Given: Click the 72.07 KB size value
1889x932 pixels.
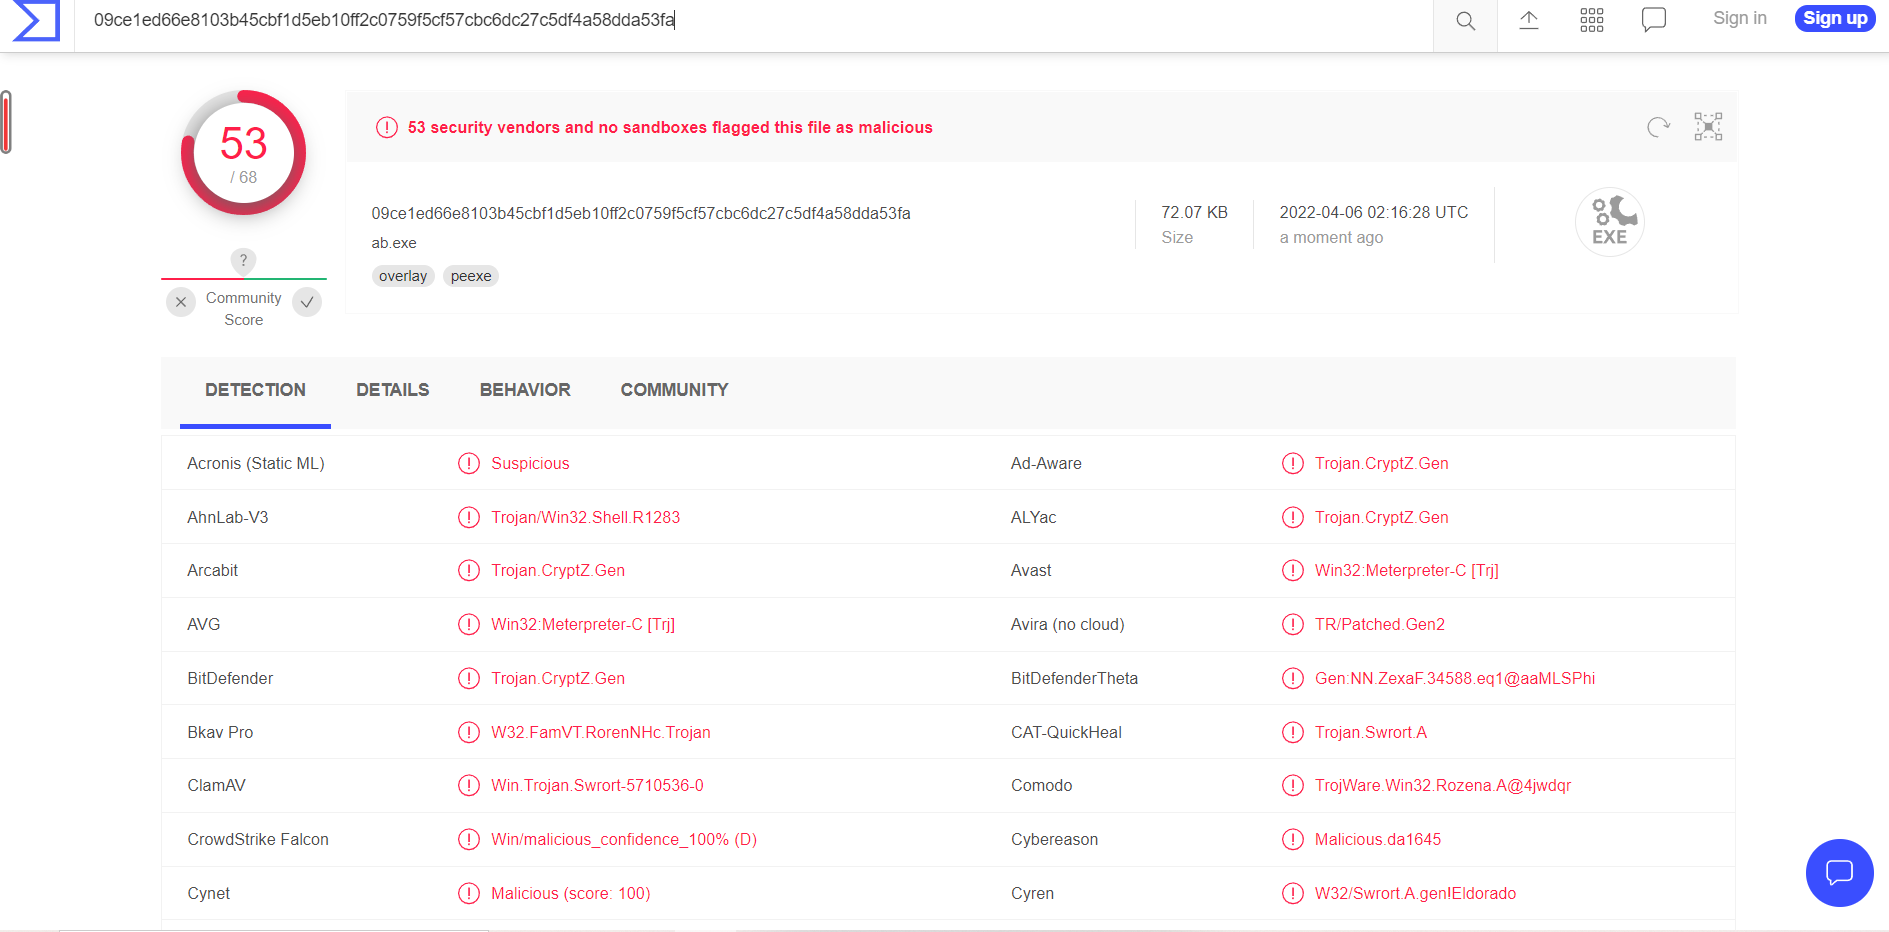Looking at the screenshot, I should click(1194, 213).
